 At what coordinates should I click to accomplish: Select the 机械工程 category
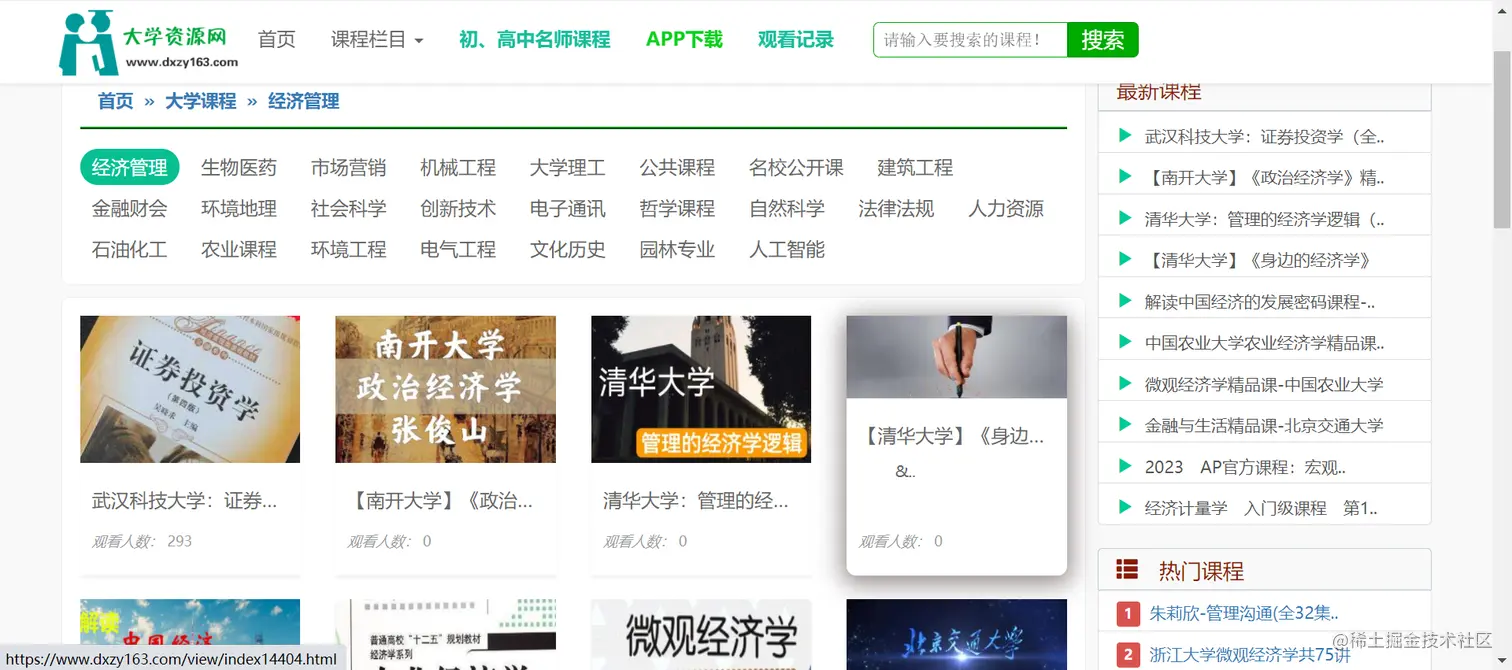coord(458,167)
